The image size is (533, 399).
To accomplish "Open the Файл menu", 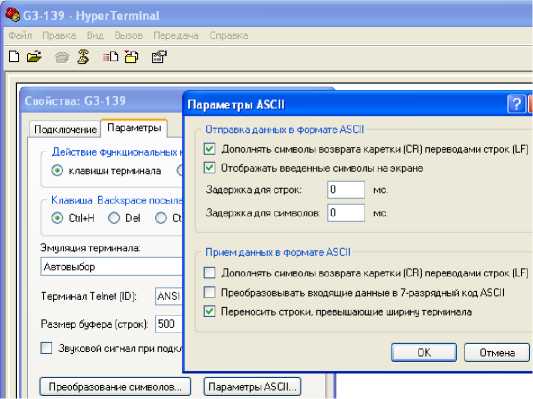I will [x=20, y=35].
